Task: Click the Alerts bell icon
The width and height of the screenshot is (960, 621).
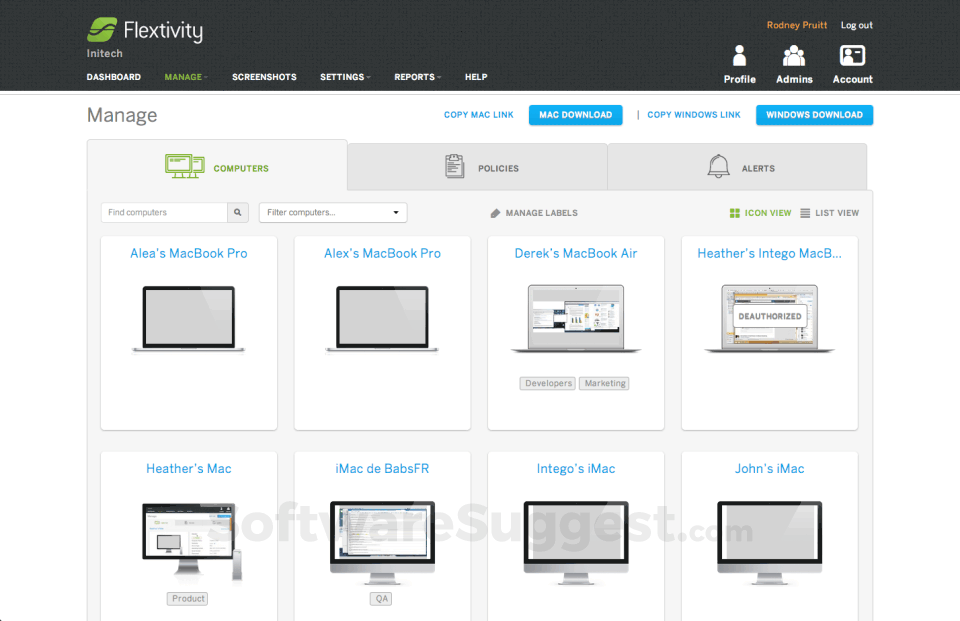Action: [x=718, y=166]
